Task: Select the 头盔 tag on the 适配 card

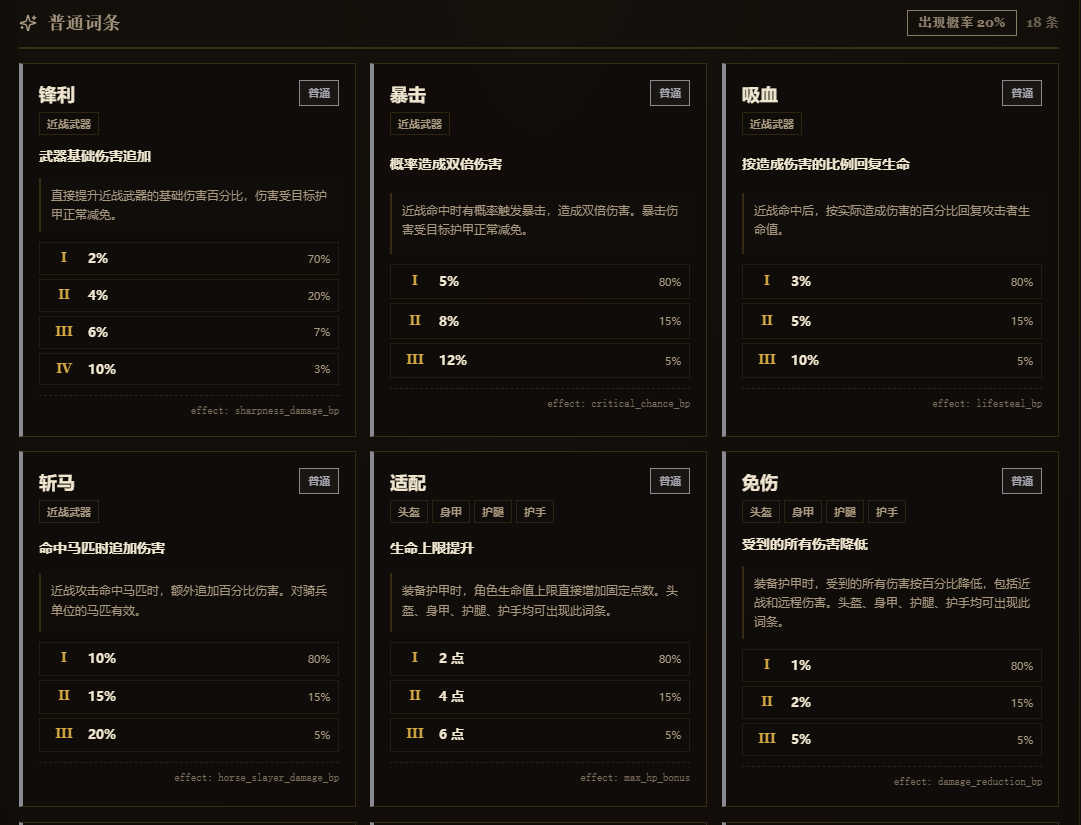Action: point(409,512)
